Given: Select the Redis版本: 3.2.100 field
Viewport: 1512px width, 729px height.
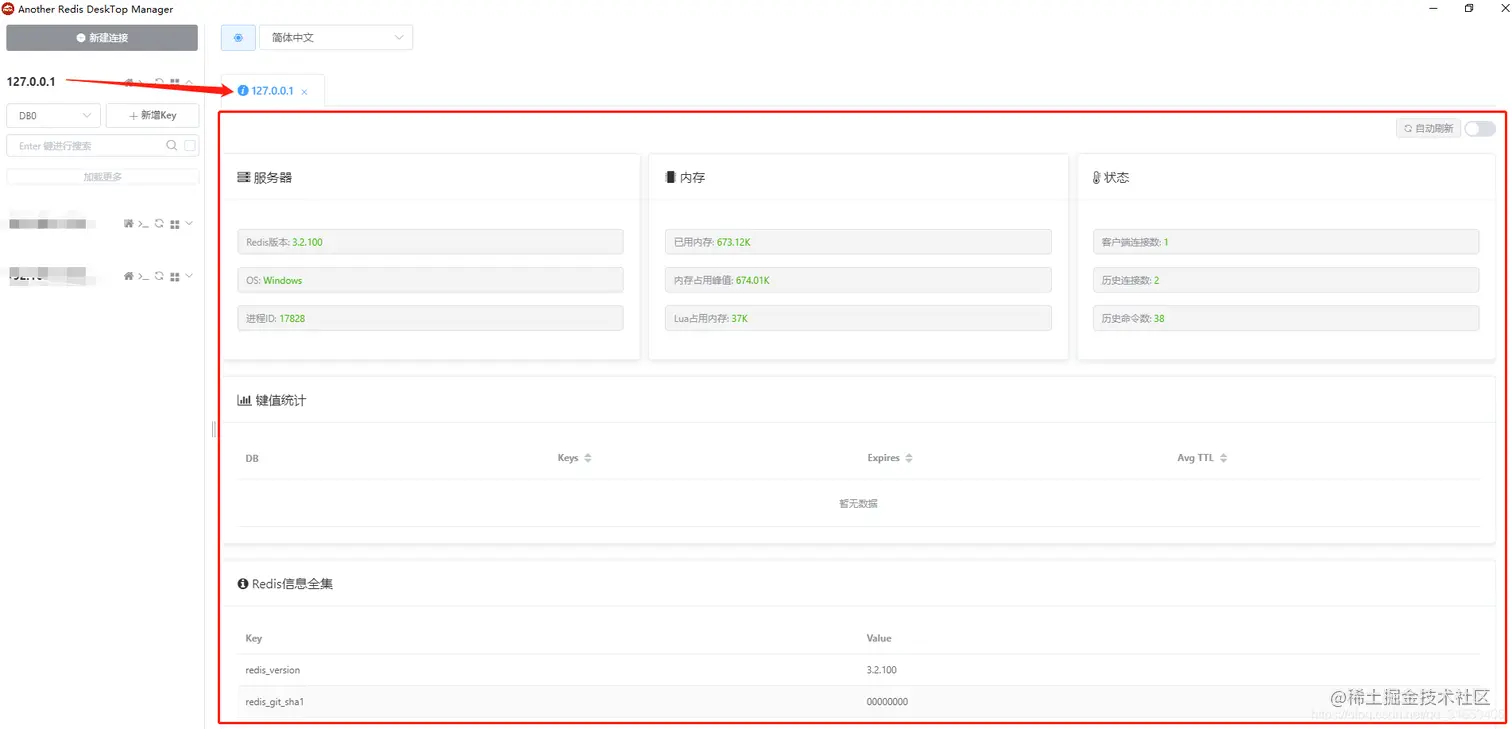Looking at the screenshot, I should click(430, 242).
